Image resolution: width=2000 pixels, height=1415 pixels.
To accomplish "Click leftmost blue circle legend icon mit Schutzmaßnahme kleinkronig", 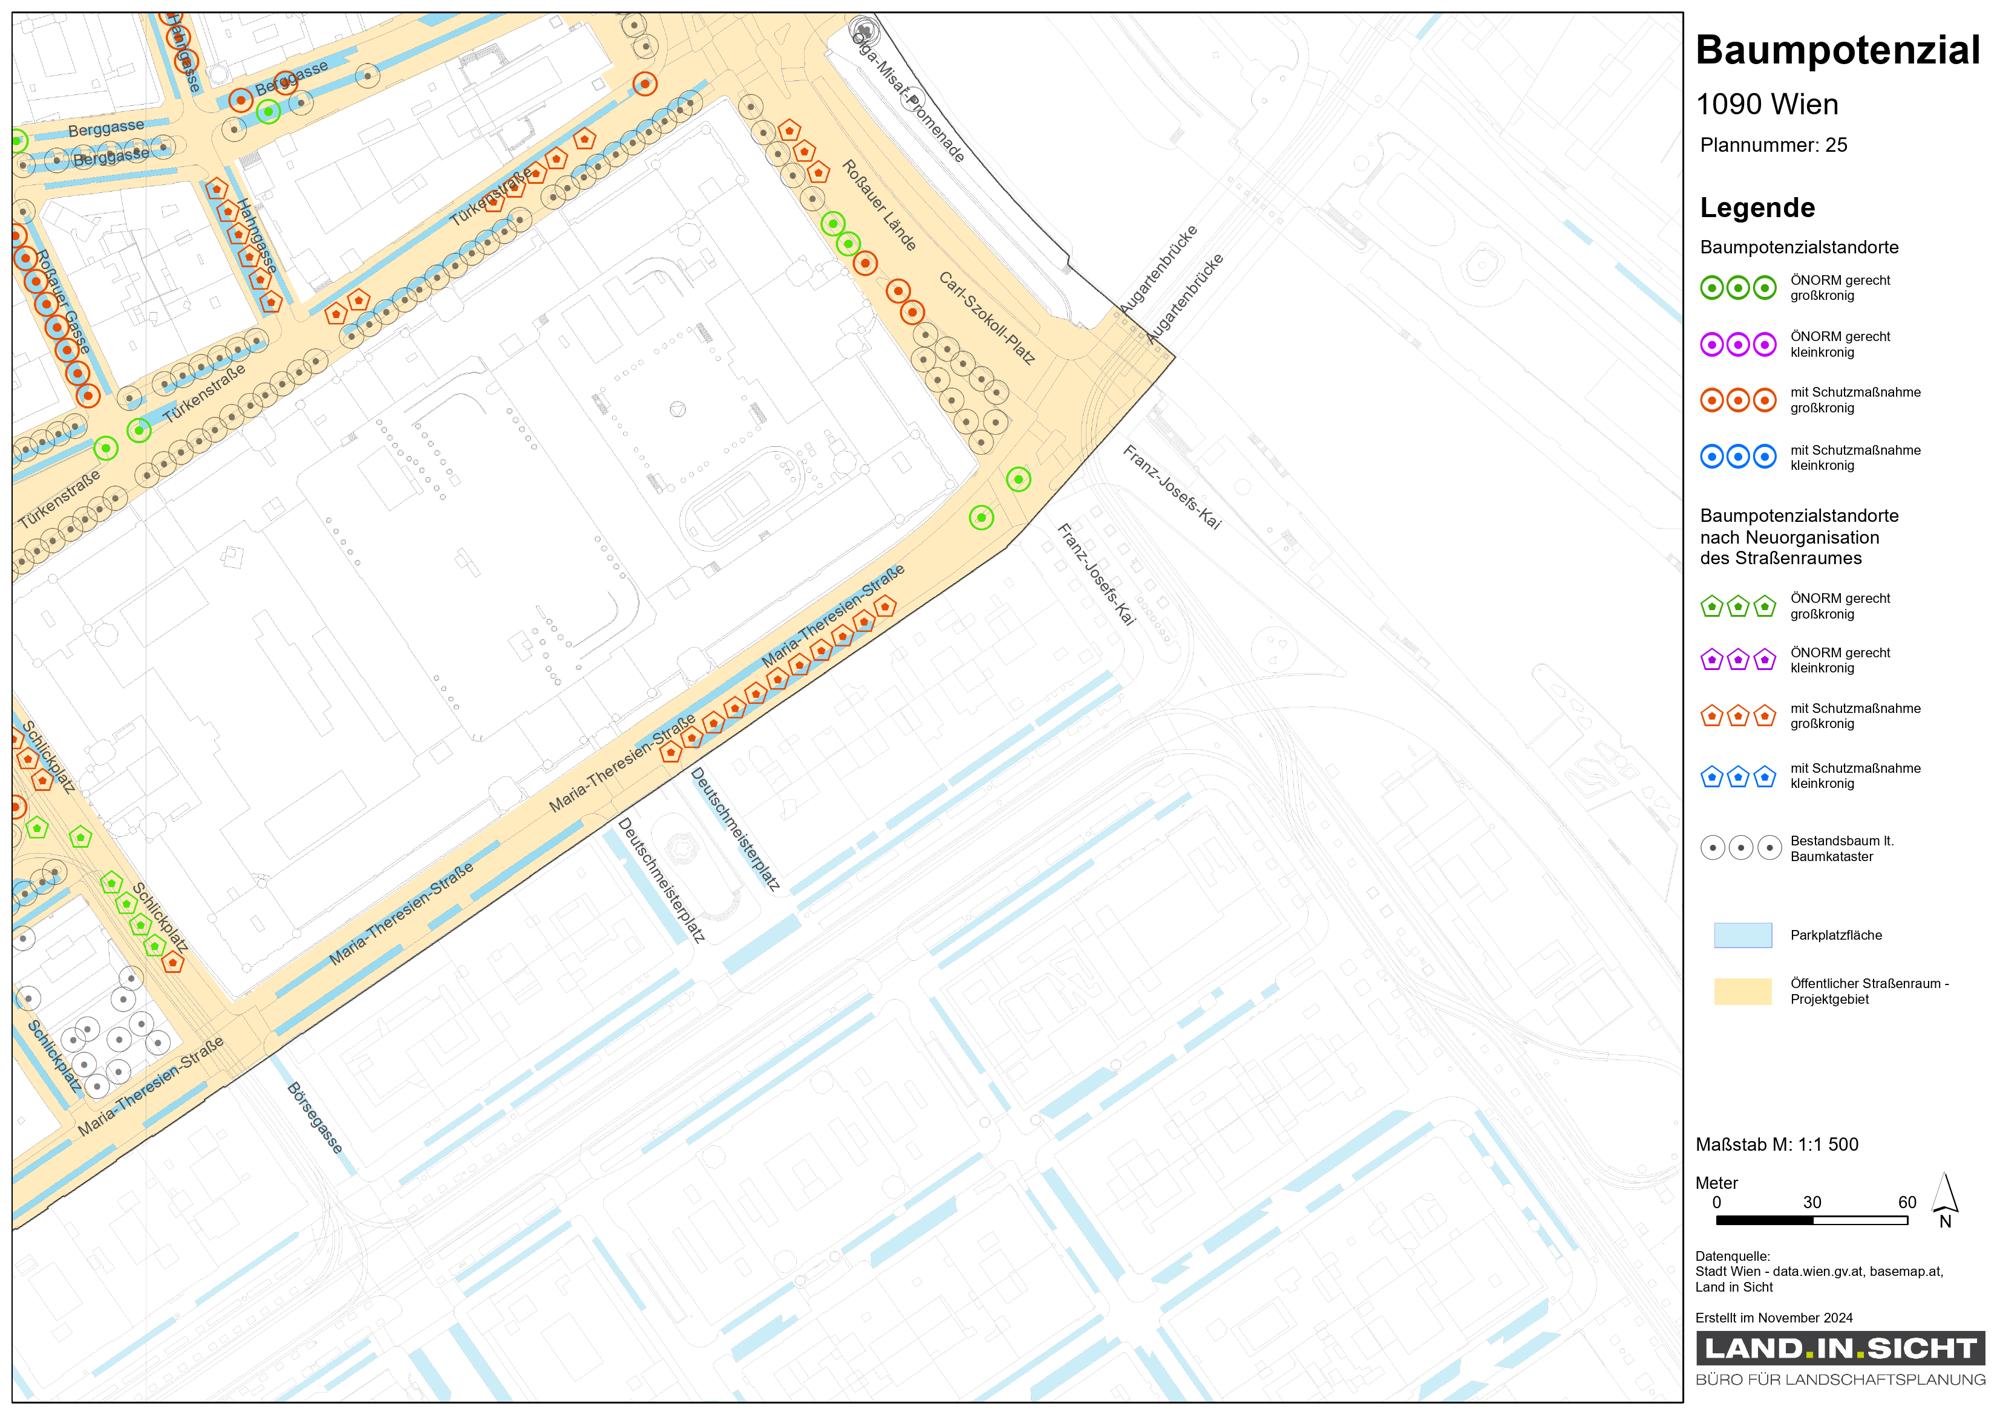I will 1712,457.
